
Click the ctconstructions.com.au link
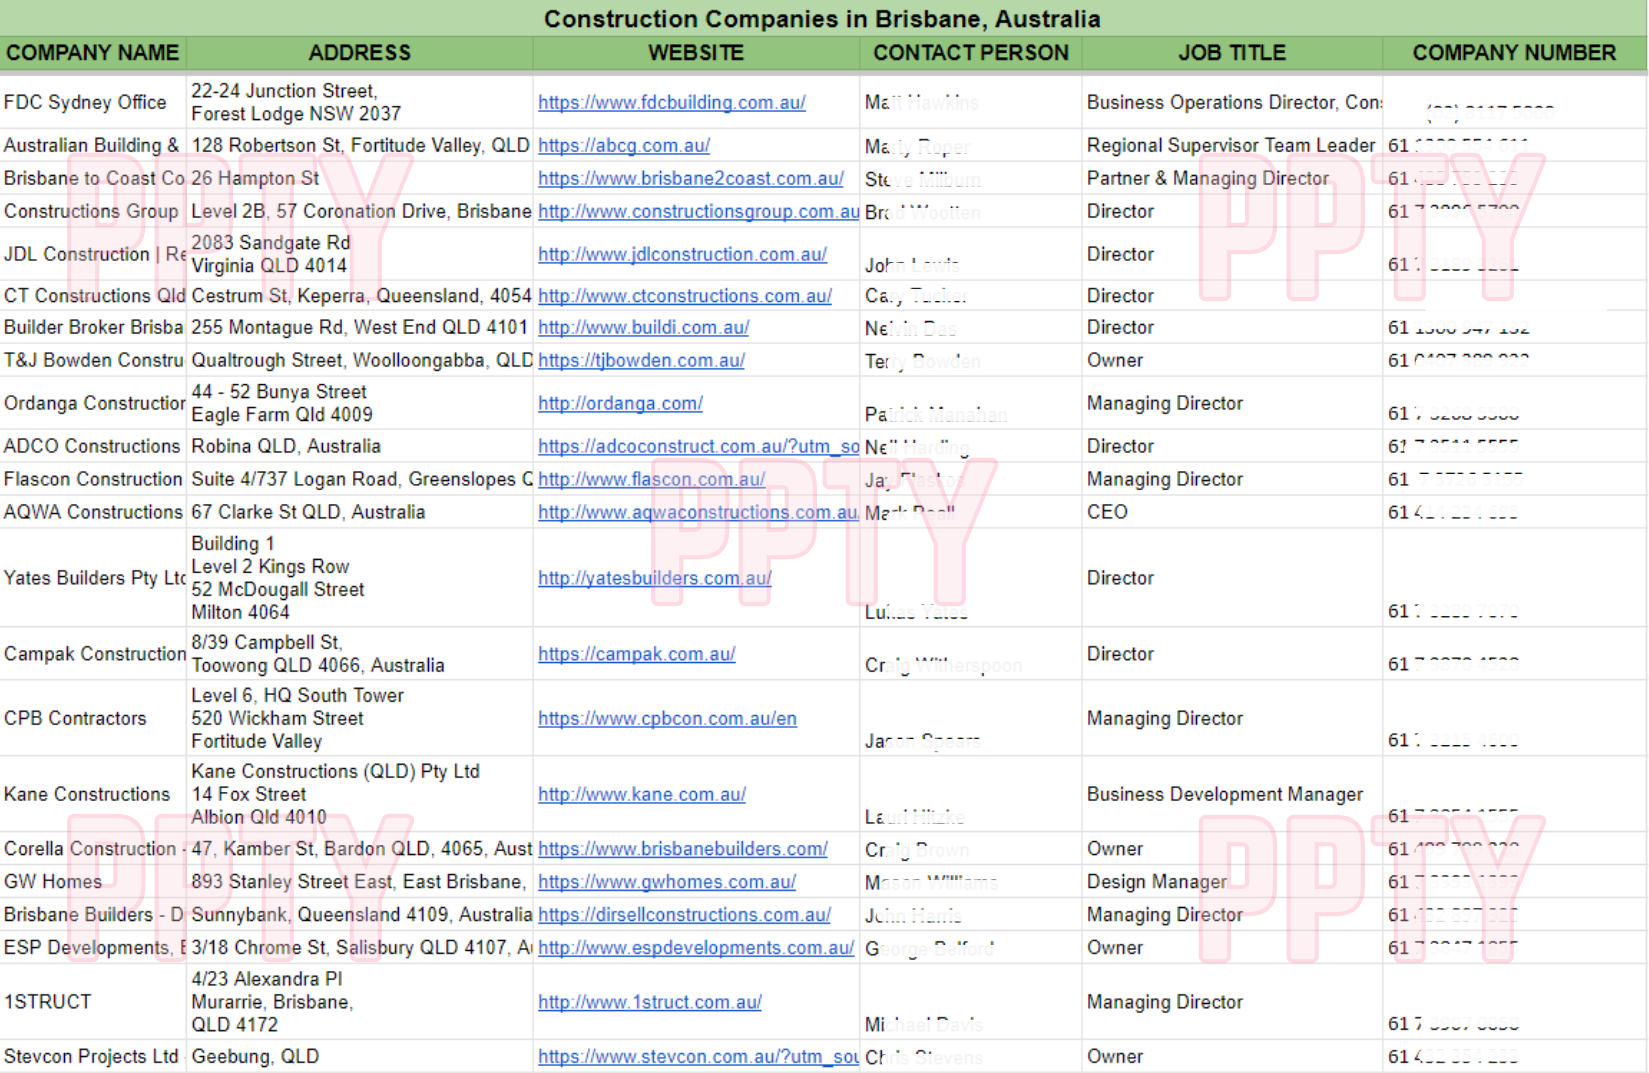pos(685,297)
